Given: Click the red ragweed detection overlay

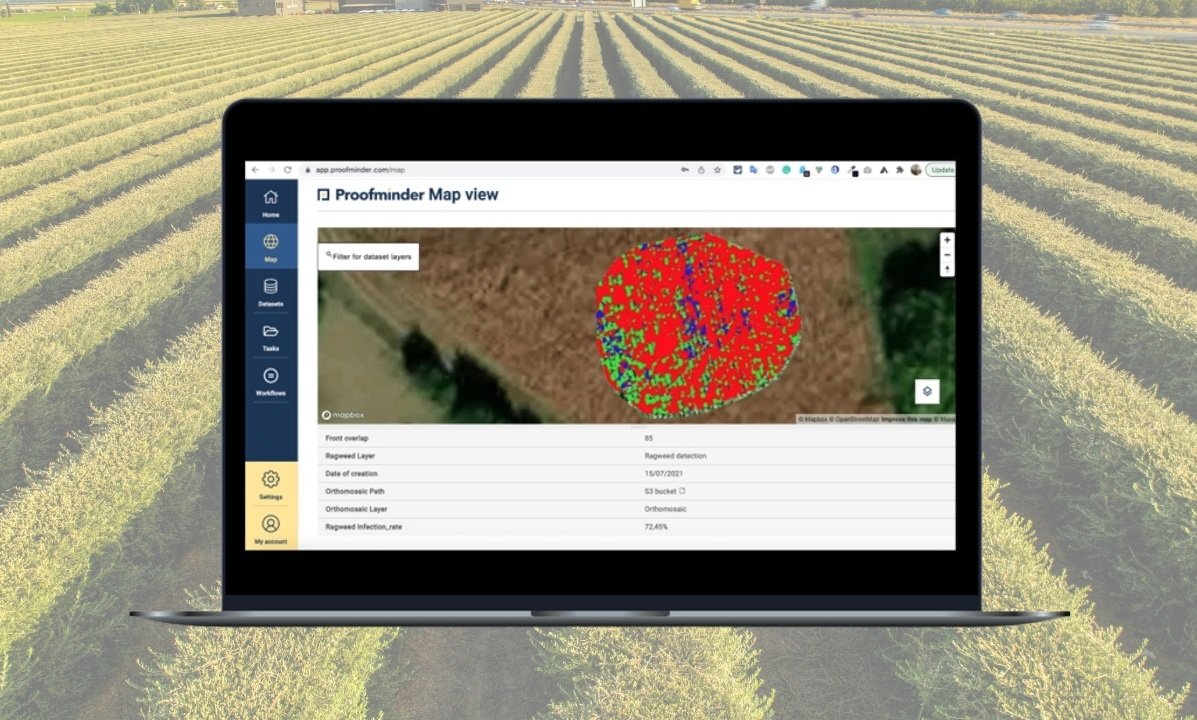Looking at the screenshot, I should point(697,326).
